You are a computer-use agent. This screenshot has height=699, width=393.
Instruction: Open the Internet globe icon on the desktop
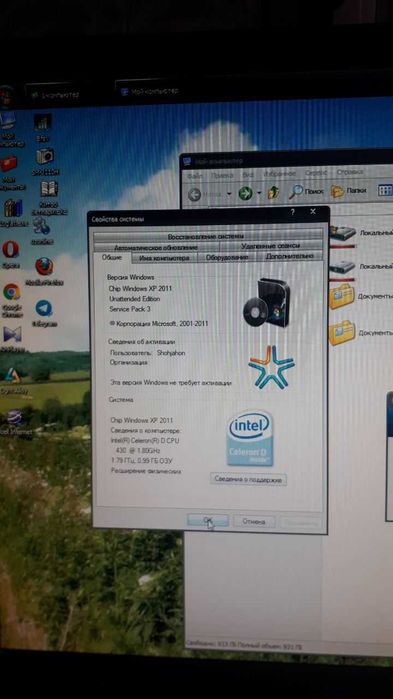[14, 418]
